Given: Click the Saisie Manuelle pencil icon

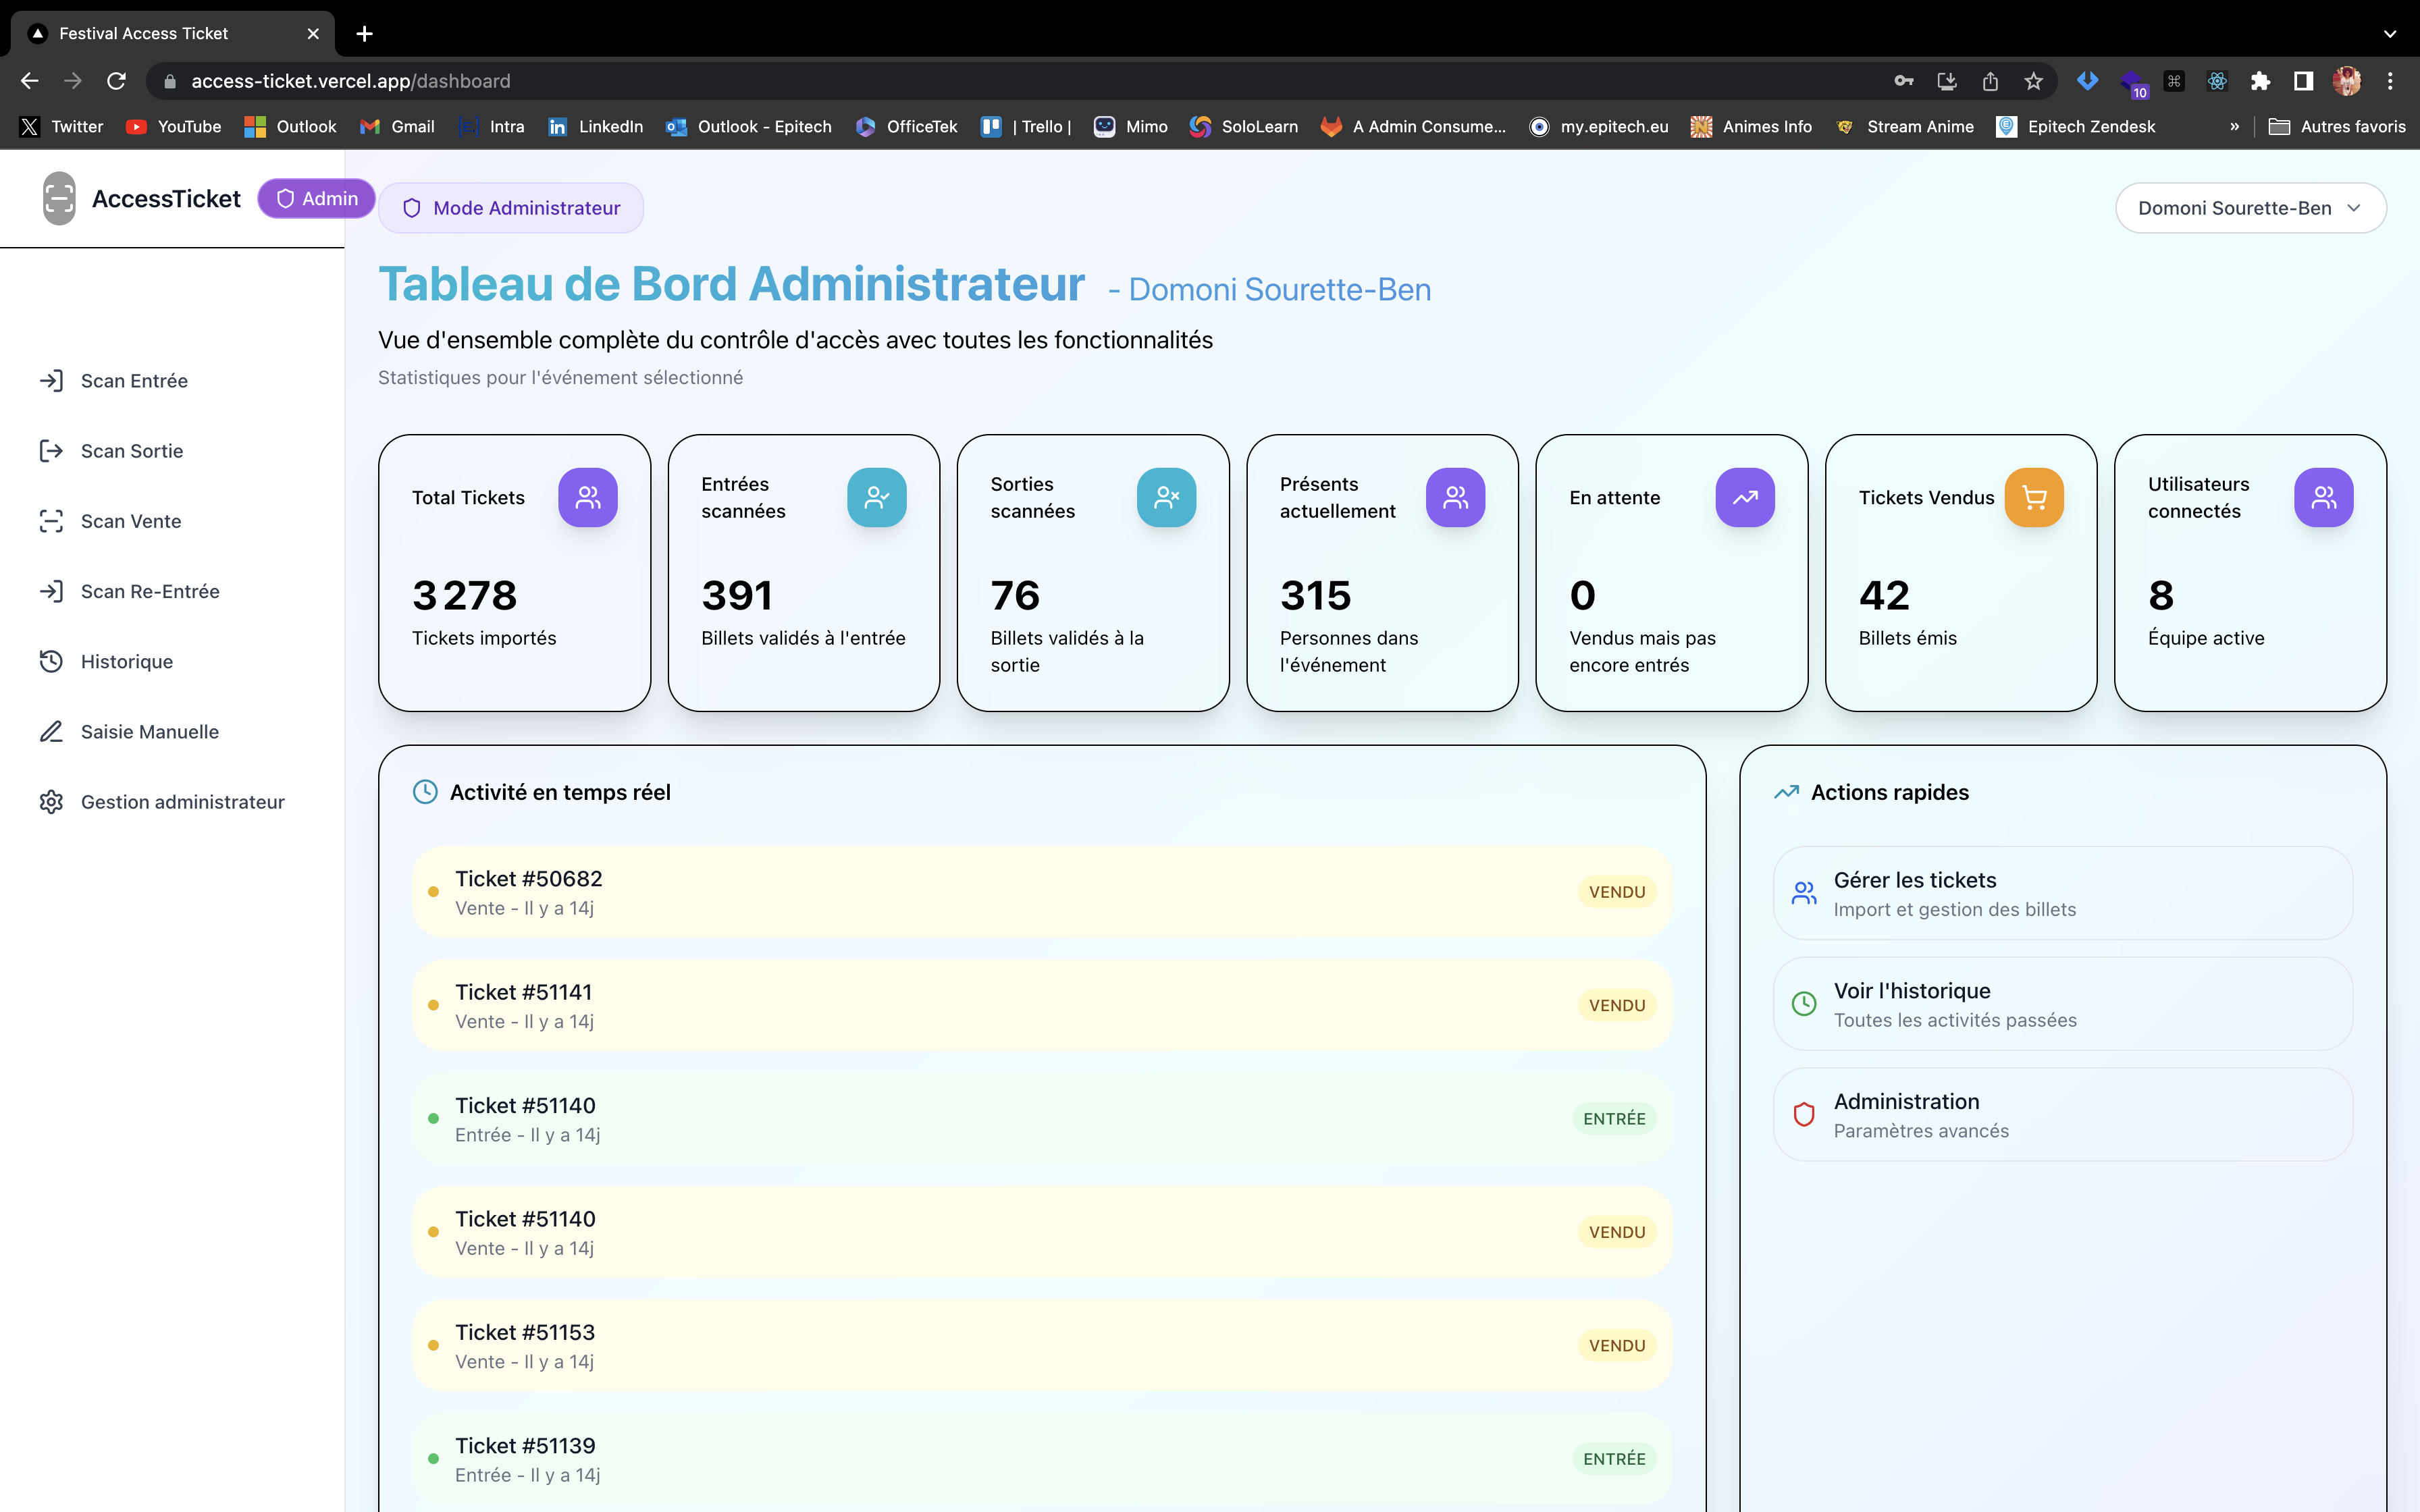Looking at the screenshot, I should [x=51, y=732].
